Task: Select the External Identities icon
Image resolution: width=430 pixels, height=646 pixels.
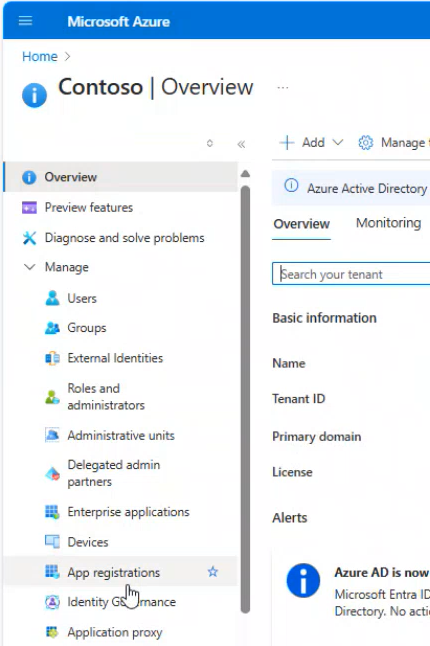Action: [x=52, y=358]
